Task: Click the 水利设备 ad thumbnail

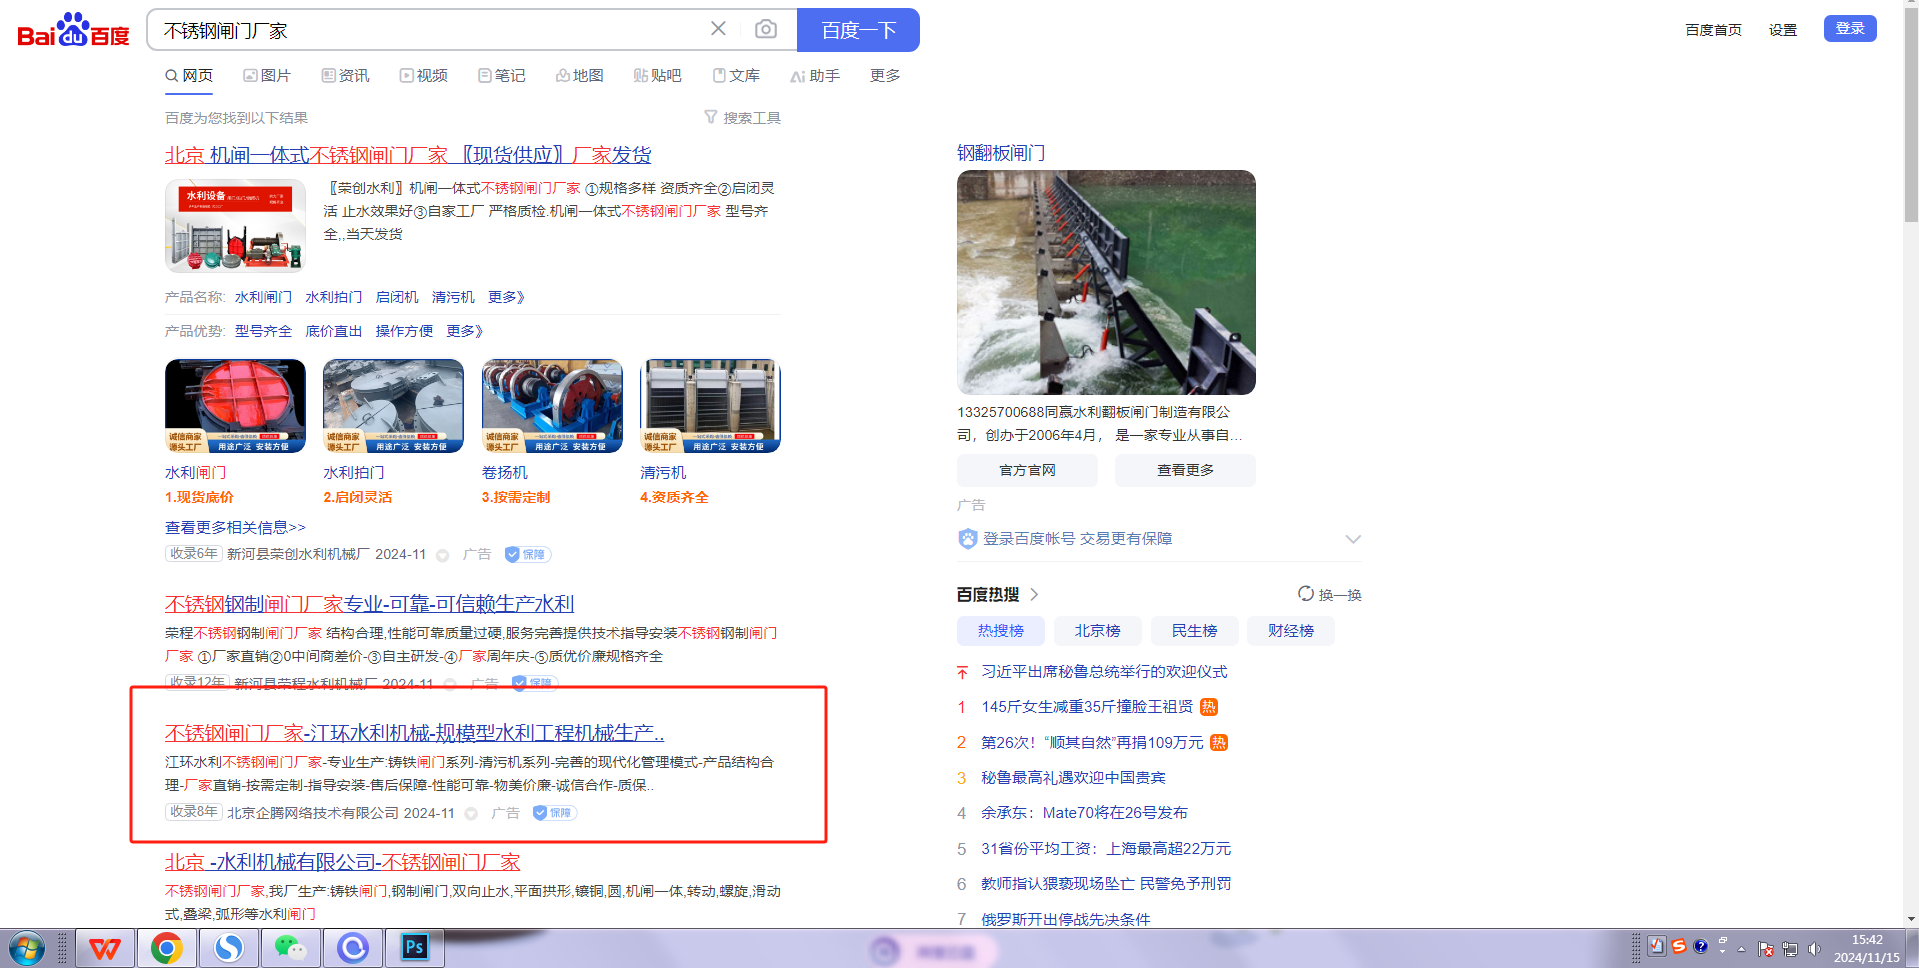Action: 235,226
